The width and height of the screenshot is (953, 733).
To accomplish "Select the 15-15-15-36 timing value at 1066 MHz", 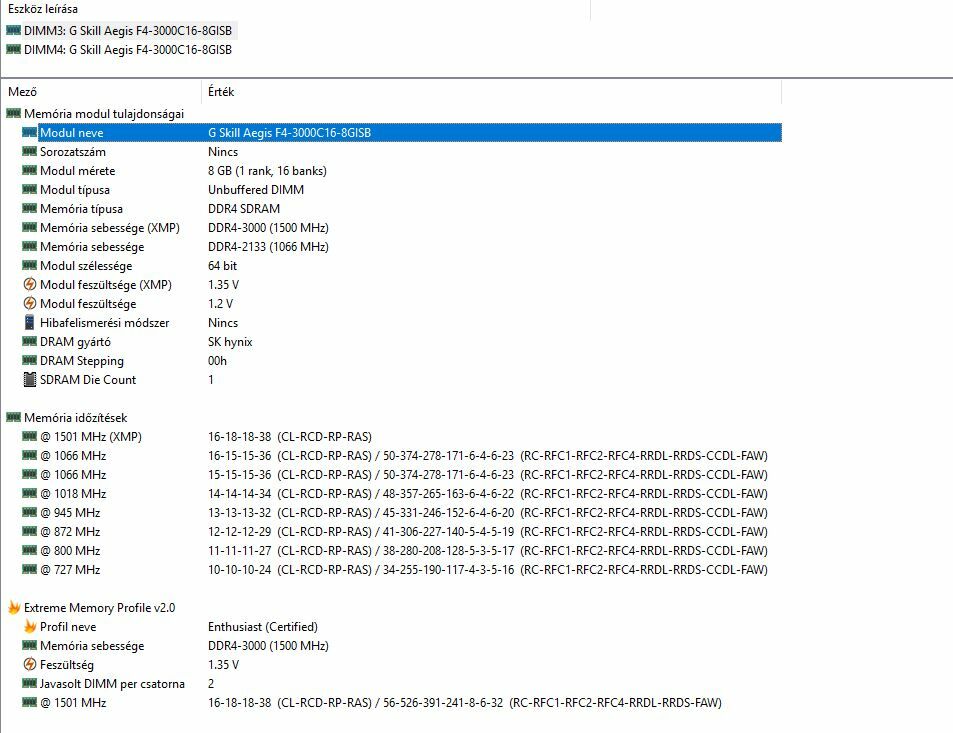I will 487,475.
